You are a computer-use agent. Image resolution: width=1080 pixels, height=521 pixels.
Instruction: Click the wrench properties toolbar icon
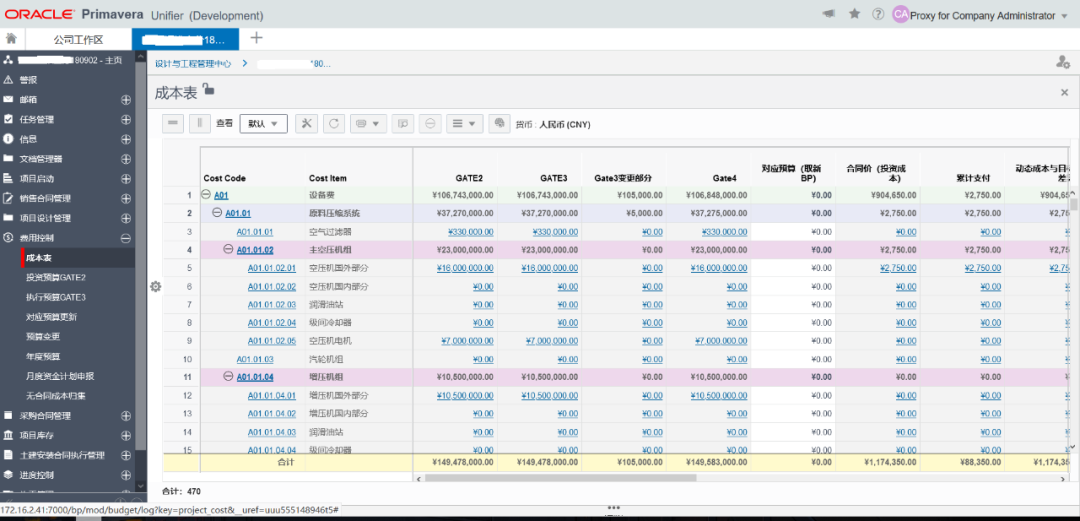tap(307, 123)
